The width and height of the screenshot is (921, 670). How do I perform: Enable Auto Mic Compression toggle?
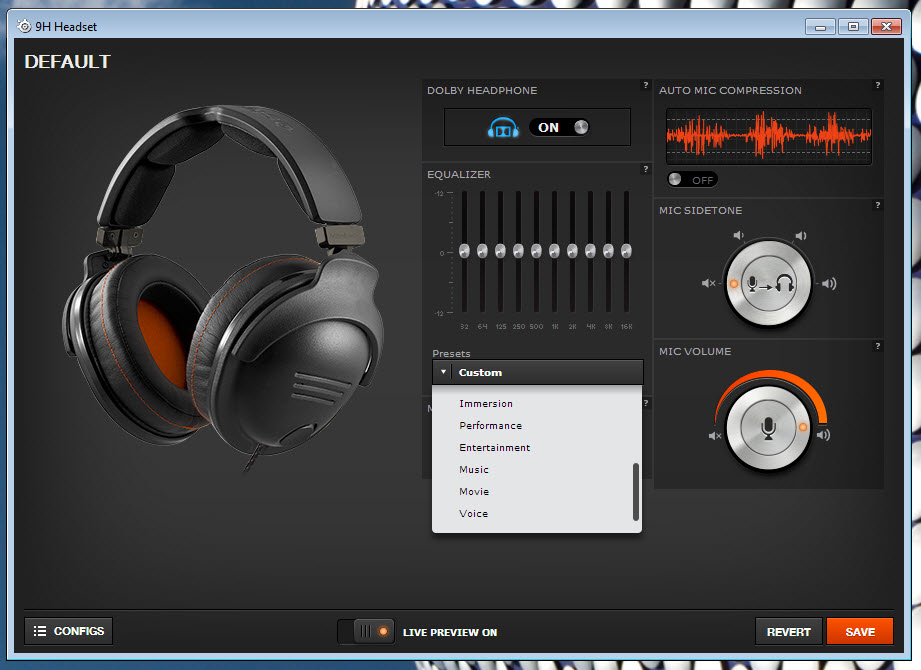coord(693,180)
